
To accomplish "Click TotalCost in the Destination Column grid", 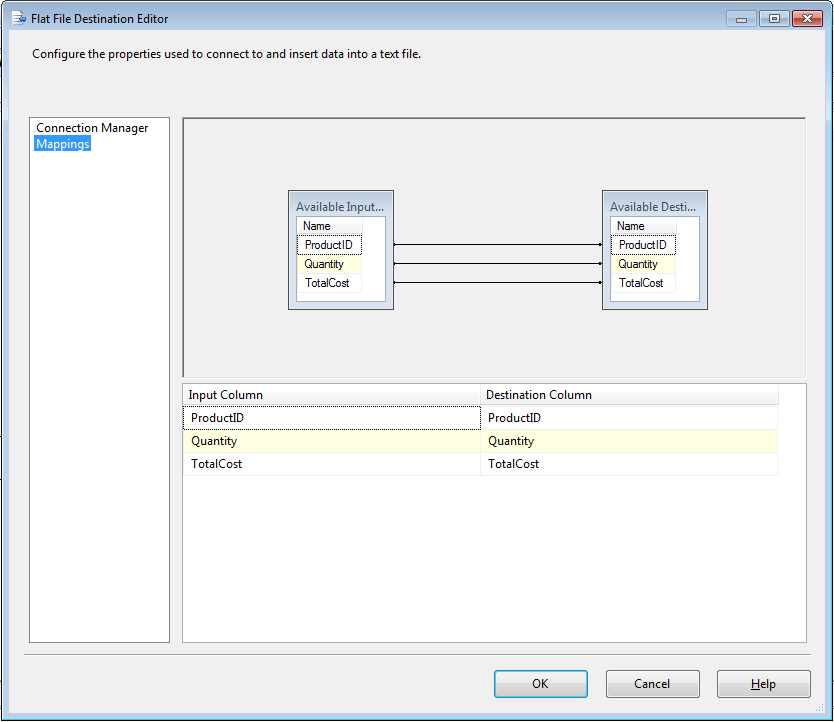I will (x=629, y=464).
